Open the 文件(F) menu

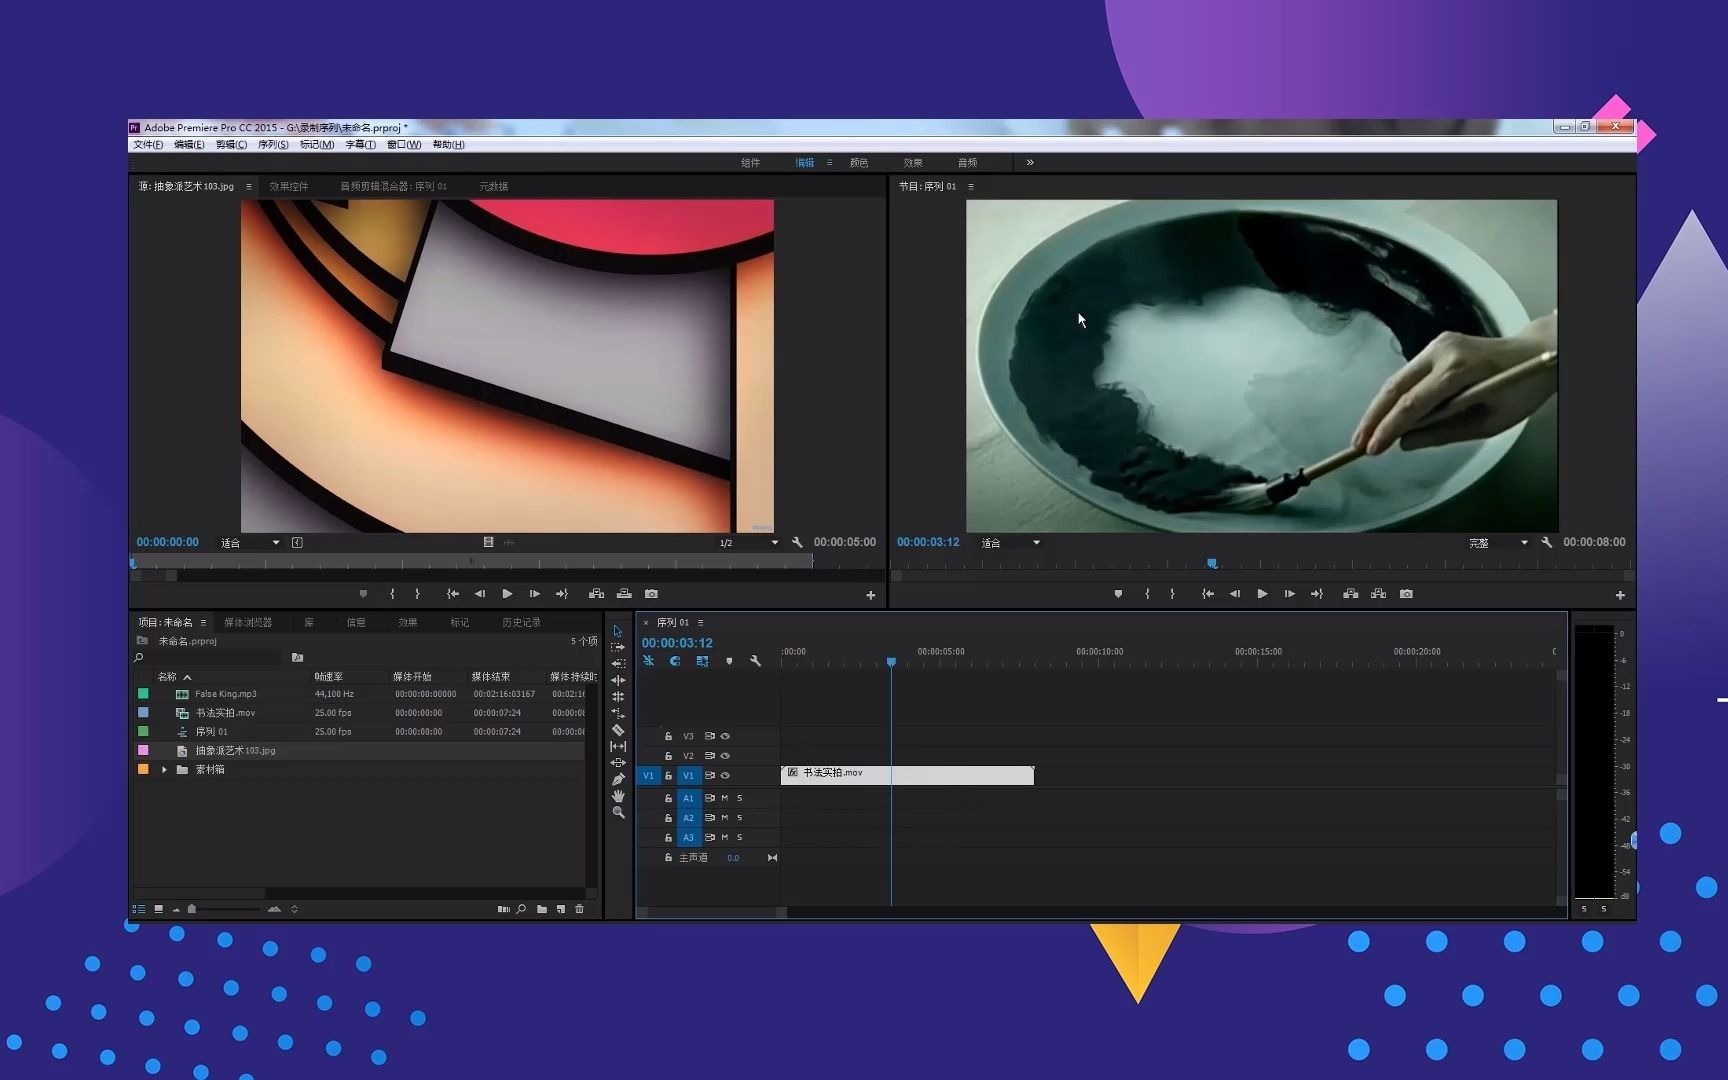[x=148, y=145]
